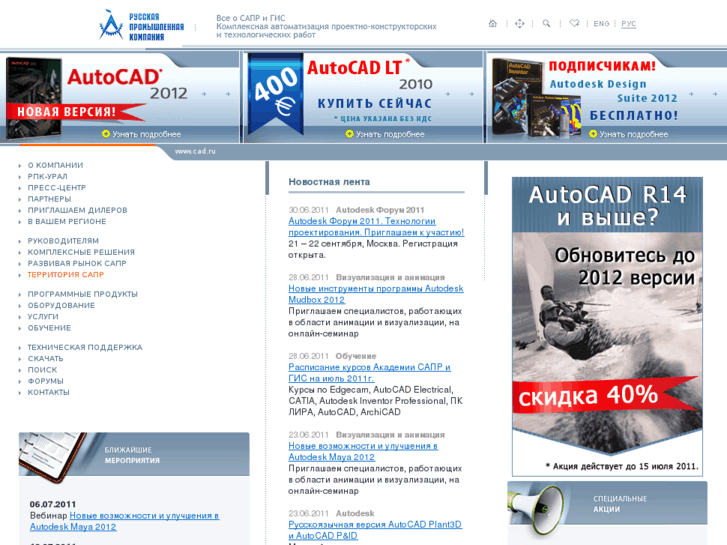Click the Autodesk Design Suite boxes image

(x=536, y=99)
